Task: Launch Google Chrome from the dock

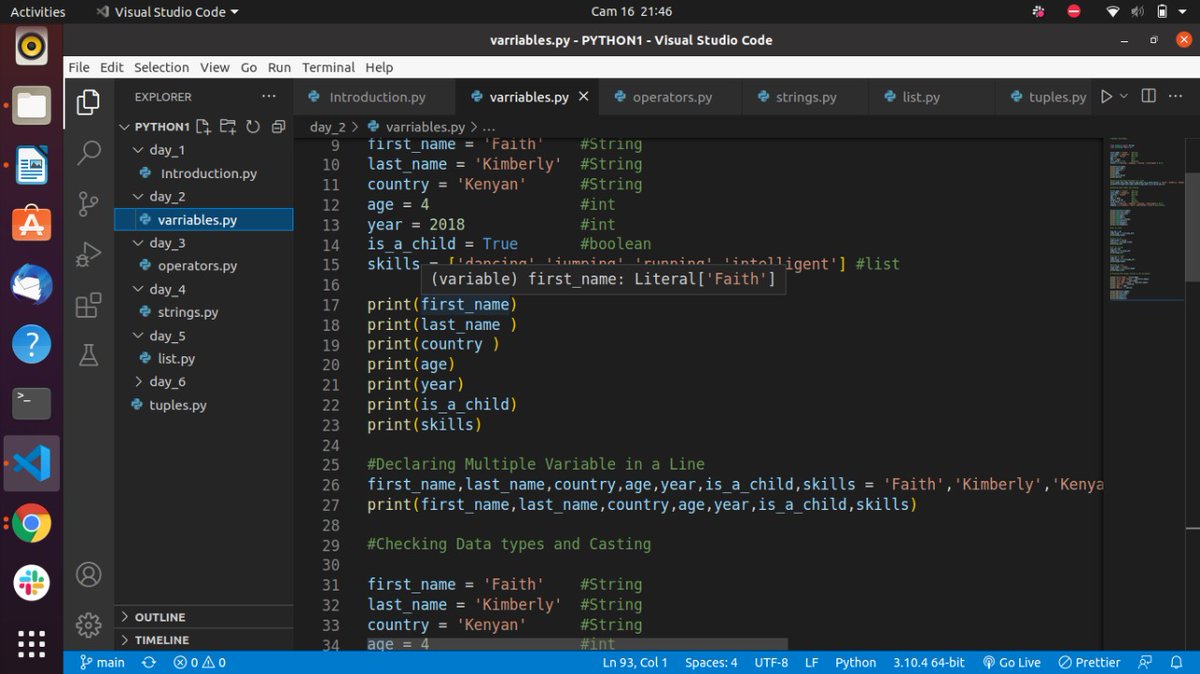Action: [x=31, y=523]
